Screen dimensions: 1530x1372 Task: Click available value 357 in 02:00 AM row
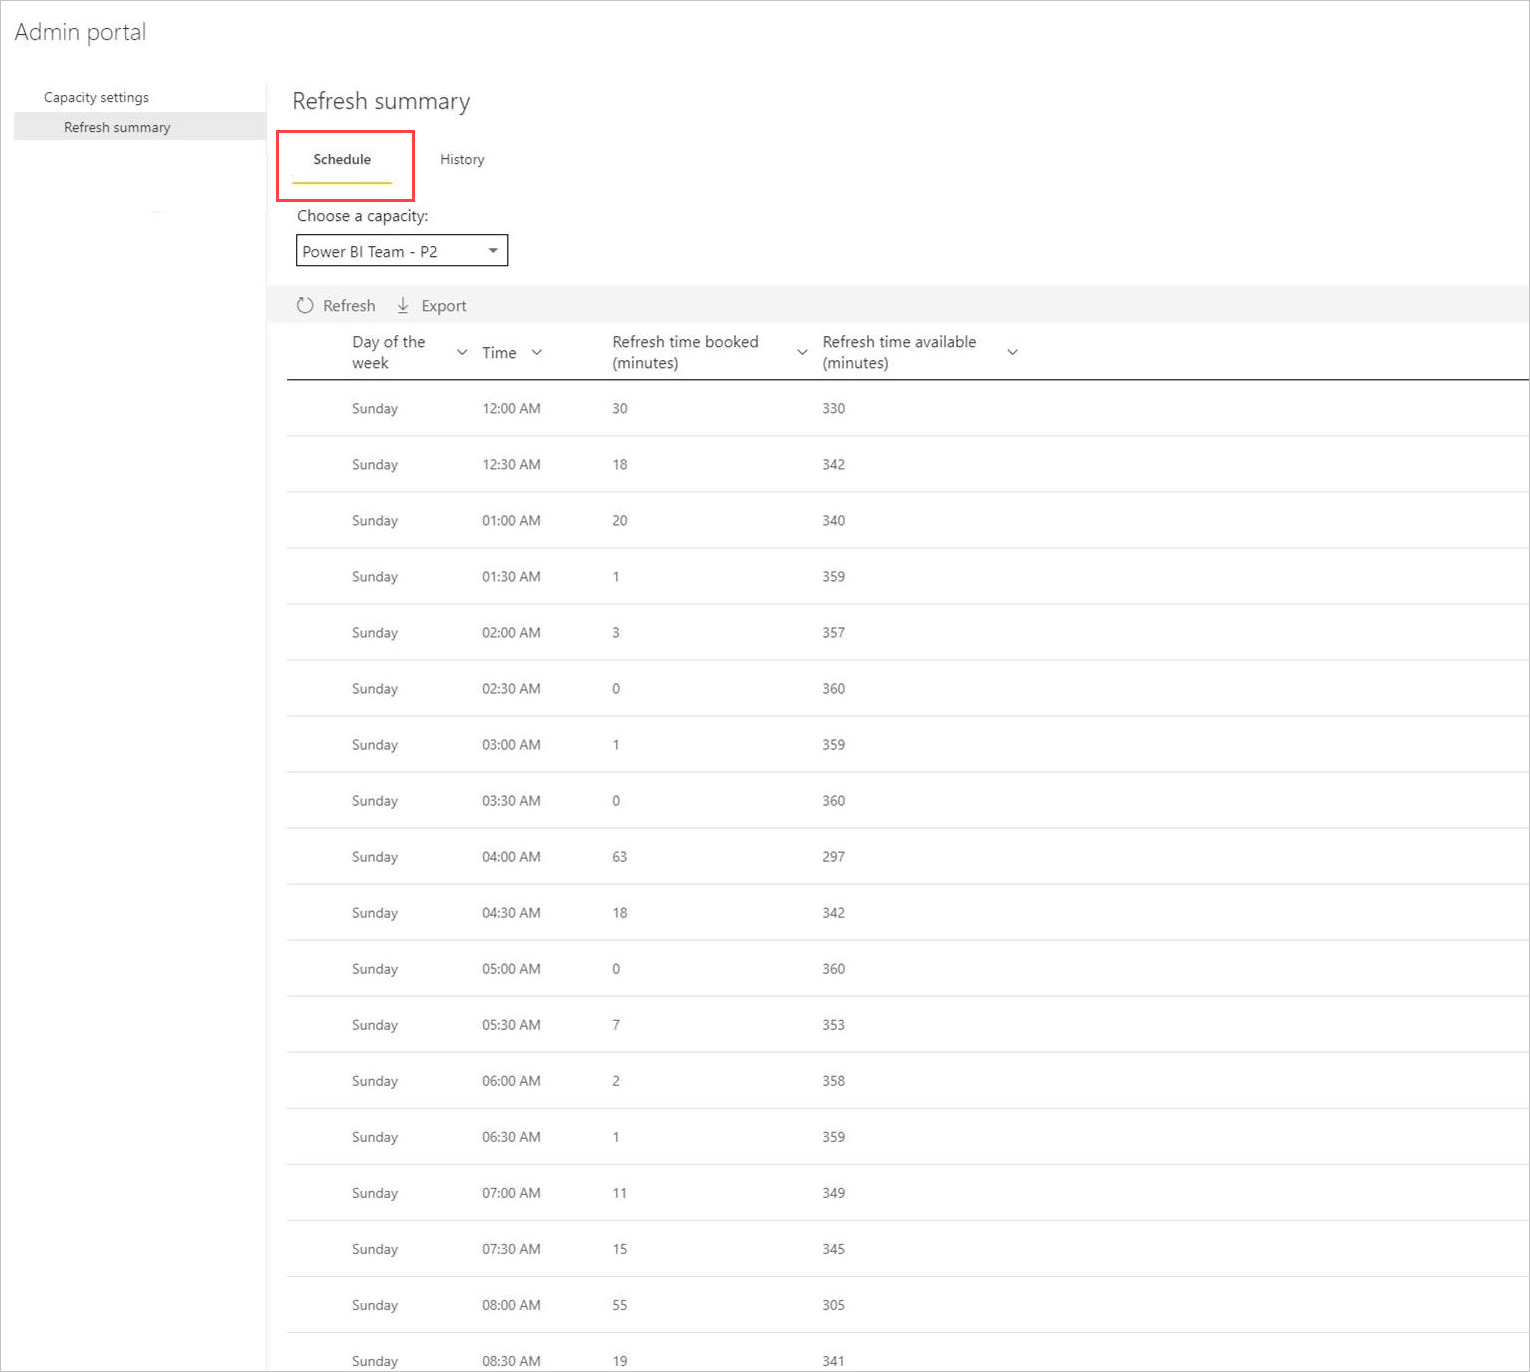tap(834, 632)
